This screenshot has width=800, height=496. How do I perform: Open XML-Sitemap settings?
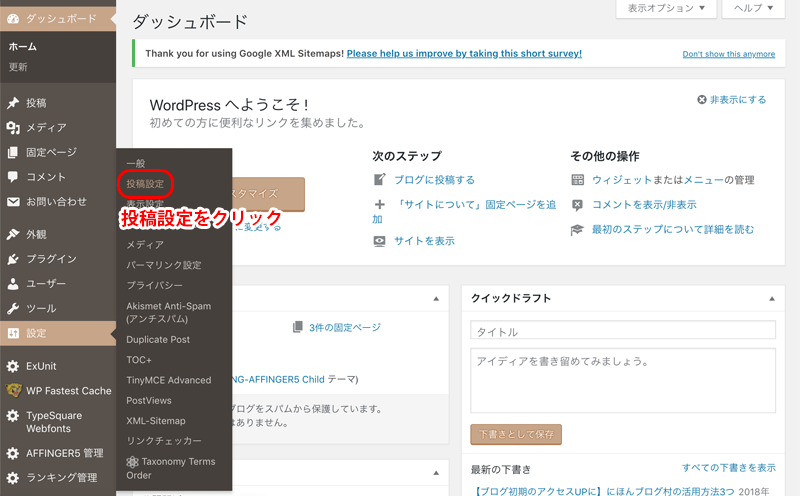(156, 421)
